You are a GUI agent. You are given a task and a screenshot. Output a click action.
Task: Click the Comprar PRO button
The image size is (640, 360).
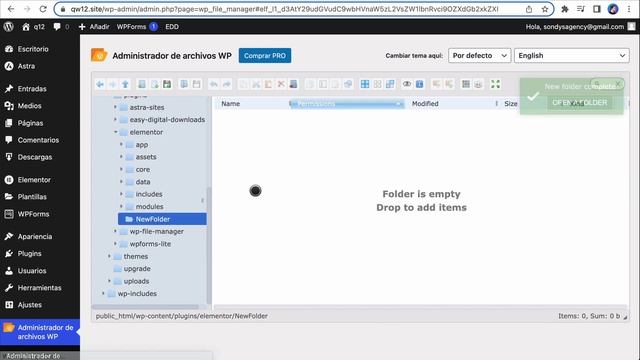[265, 56]
